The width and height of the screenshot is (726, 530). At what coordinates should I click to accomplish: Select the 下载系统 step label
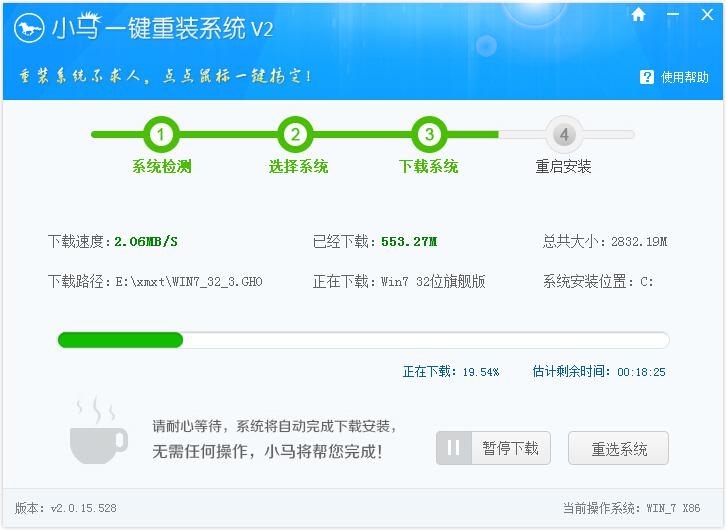428,167
